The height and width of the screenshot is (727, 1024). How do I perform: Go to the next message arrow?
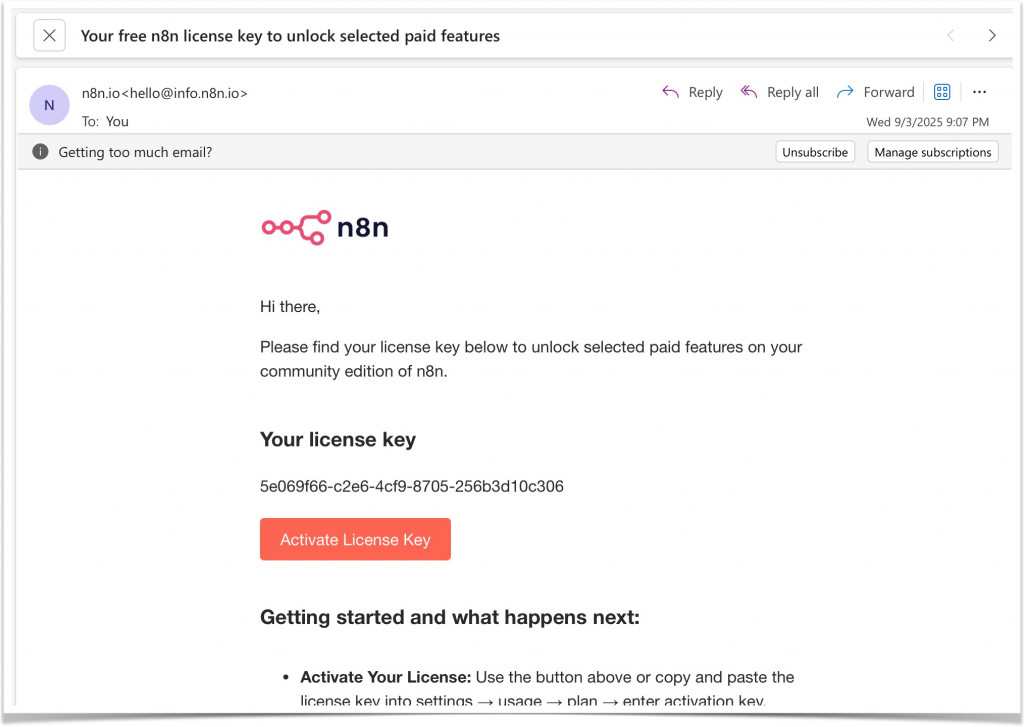[992, 35]
